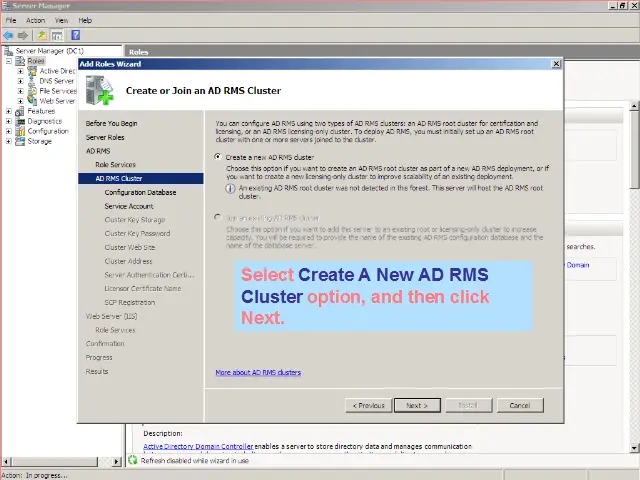Click the Back arrow toolbar icon

point(8,36)
